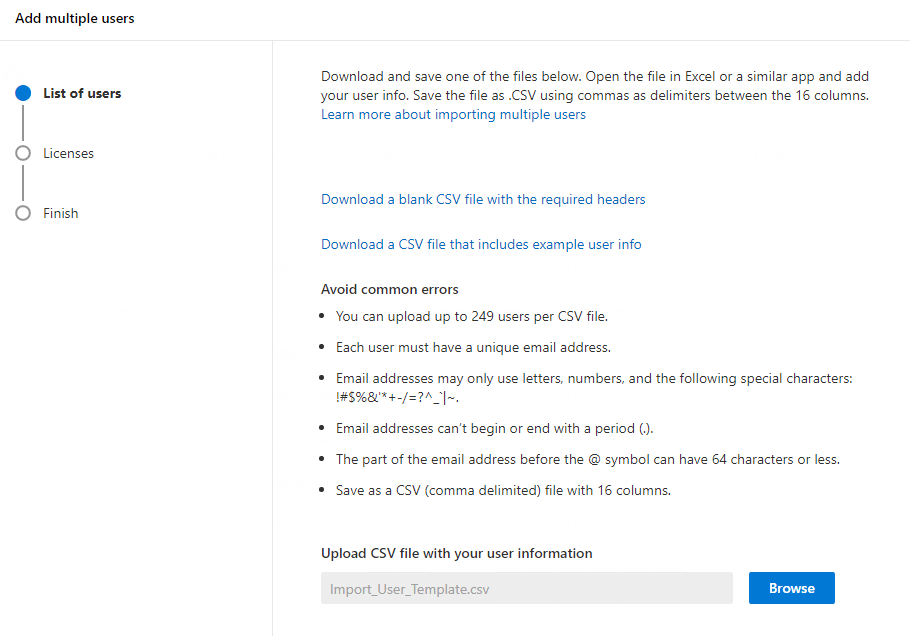Screen dimensions: 910x636
Task: Click the unique email address bullet text
Action: (x=473, y=347)
